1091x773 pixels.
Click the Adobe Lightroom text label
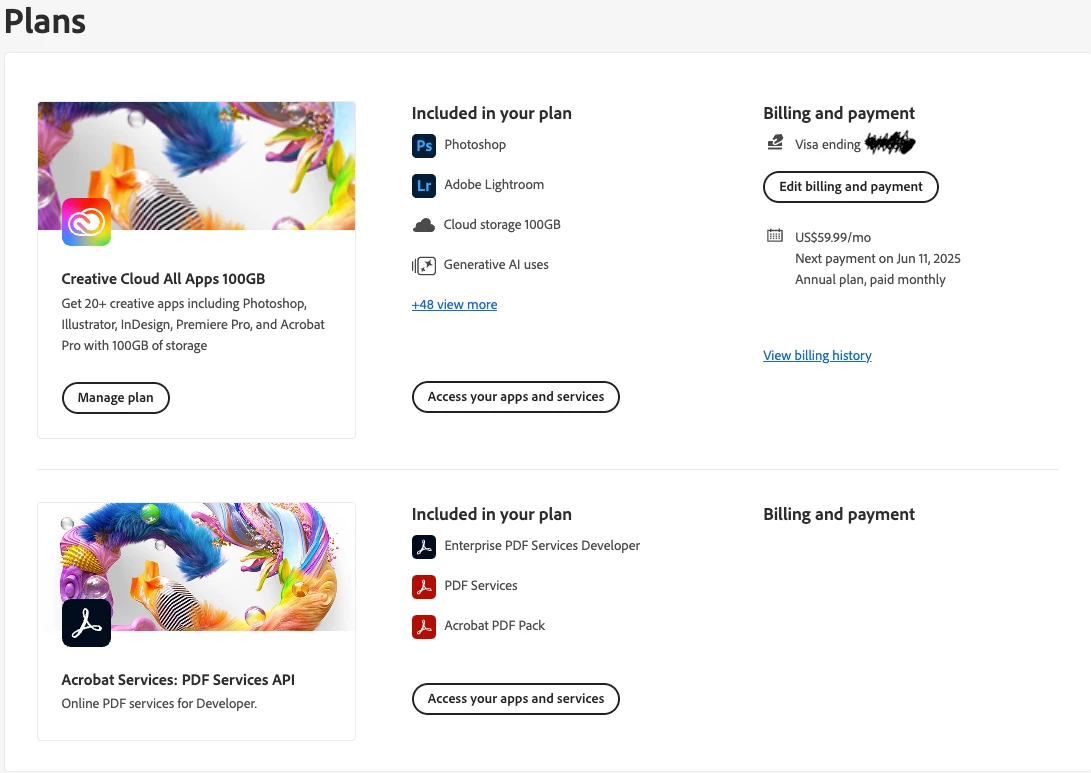[494, 184]
